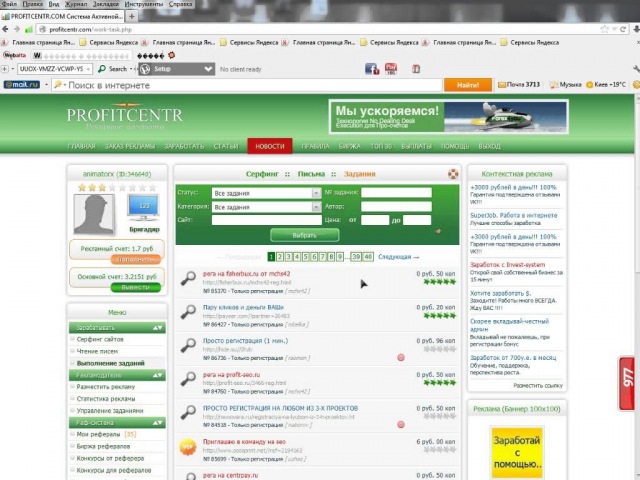Click the green Вывести button
Viewport: 640px width, 480px height.
(x=136, y=287)
